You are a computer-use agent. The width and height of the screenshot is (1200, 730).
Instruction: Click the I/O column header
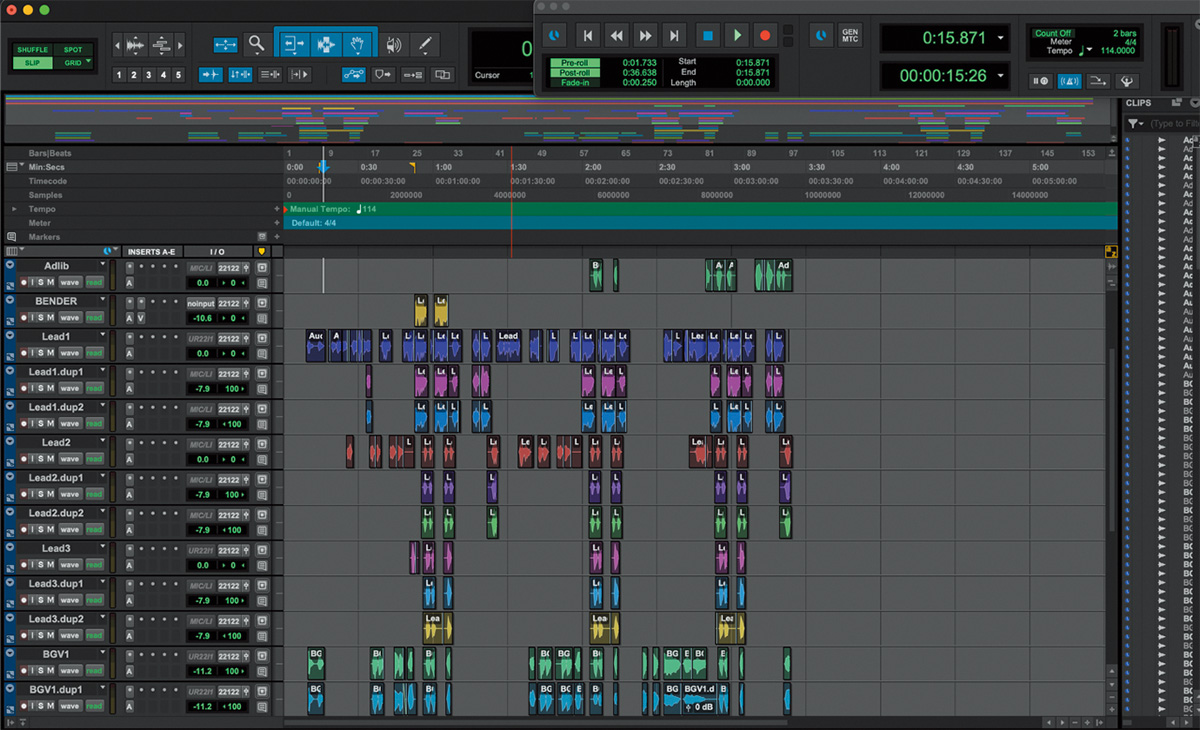coord(217,251)
